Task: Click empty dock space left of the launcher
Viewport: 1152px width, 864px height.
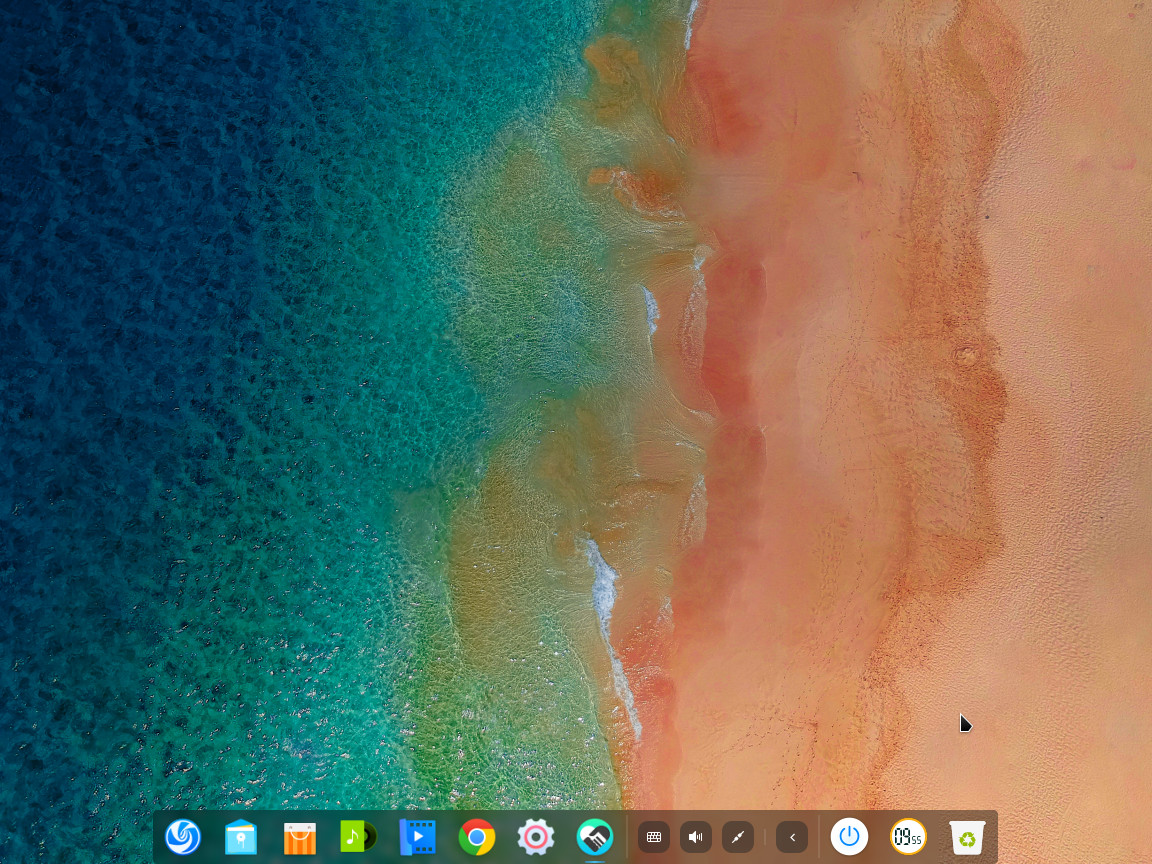Action: pyautogui.click(x=158, y=837)
